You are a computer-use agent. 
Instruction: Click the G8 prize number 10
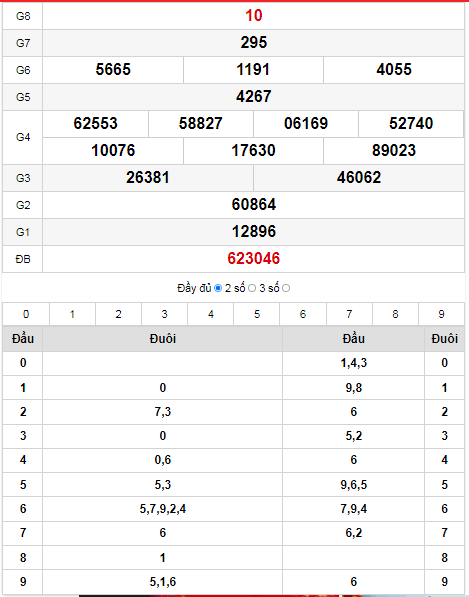[254, 16]
